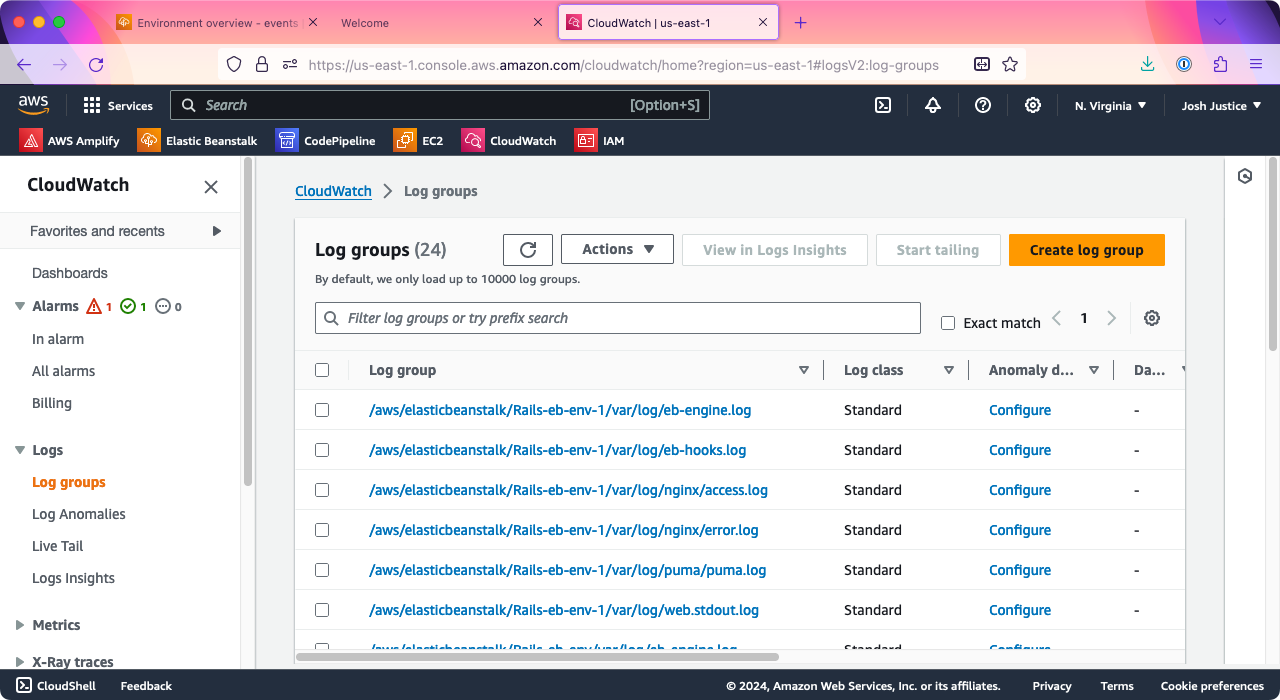
Task: Open browser extensions puzzle icon
Action: click(x=1220, y=64)
